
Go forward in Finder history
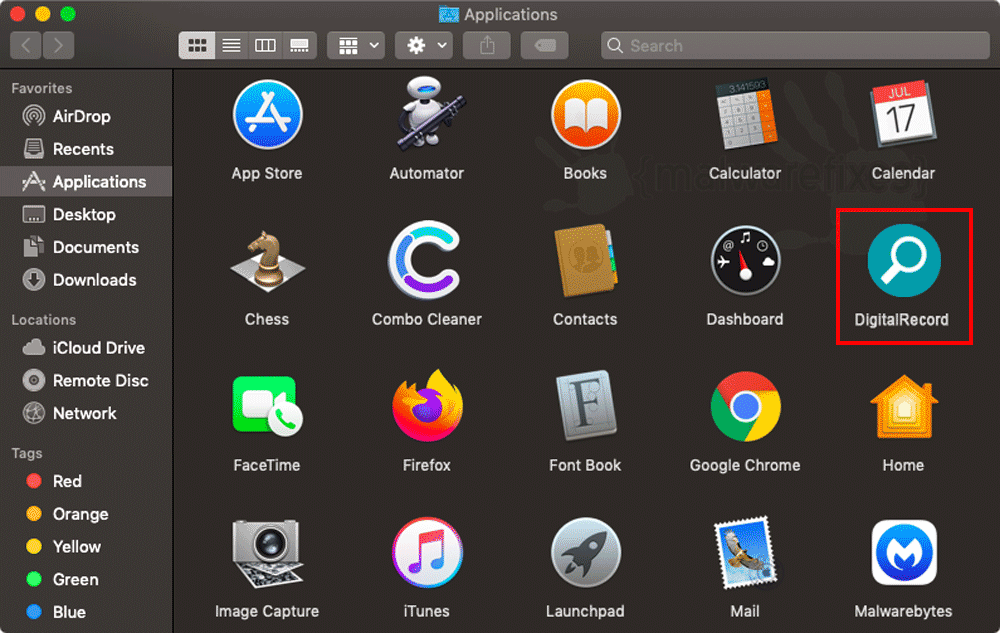click(59, 45)
